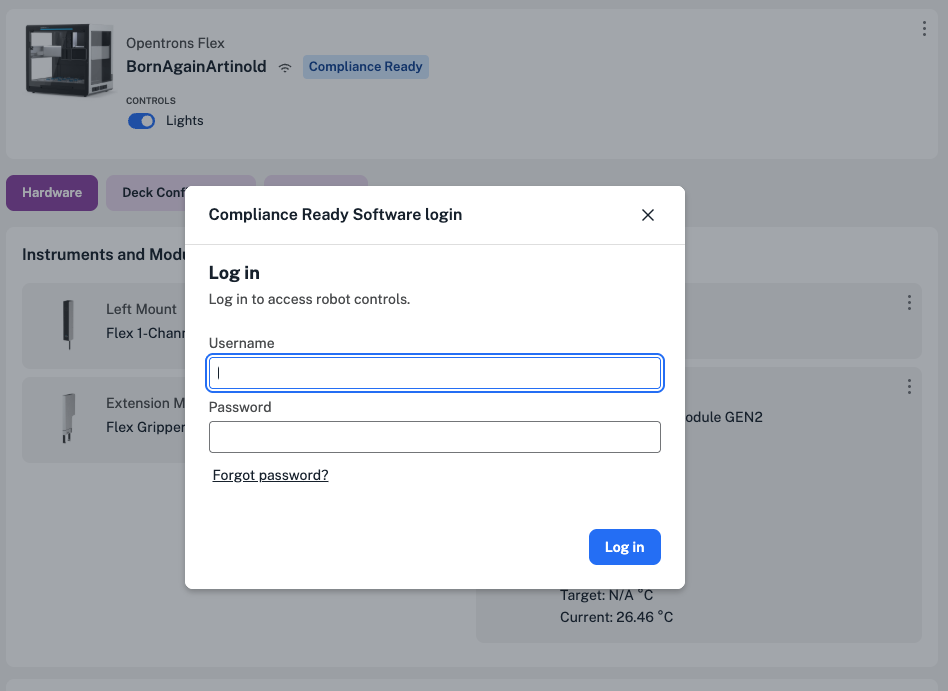Submit with the blue Log in button
948x691 pixels.
(625, 547)
